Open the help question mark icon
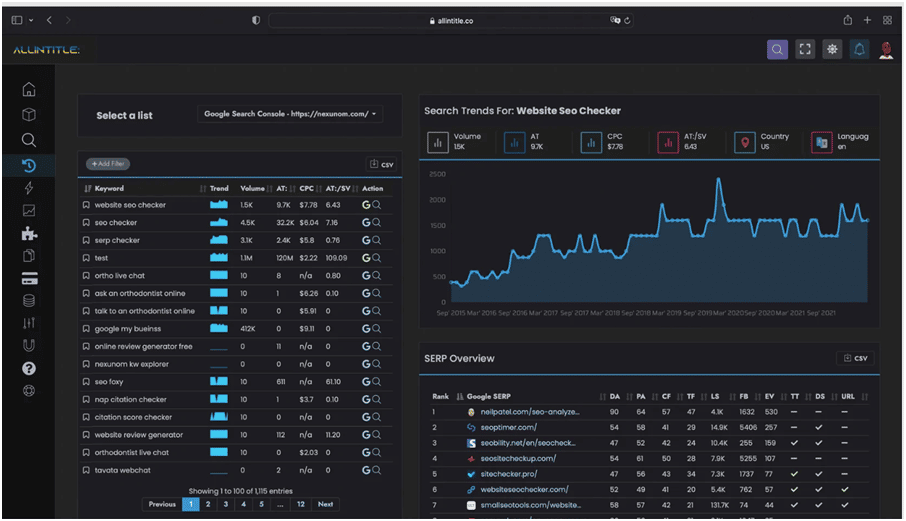The height and width of the screenshot is (521, 906). click(29, 369)
